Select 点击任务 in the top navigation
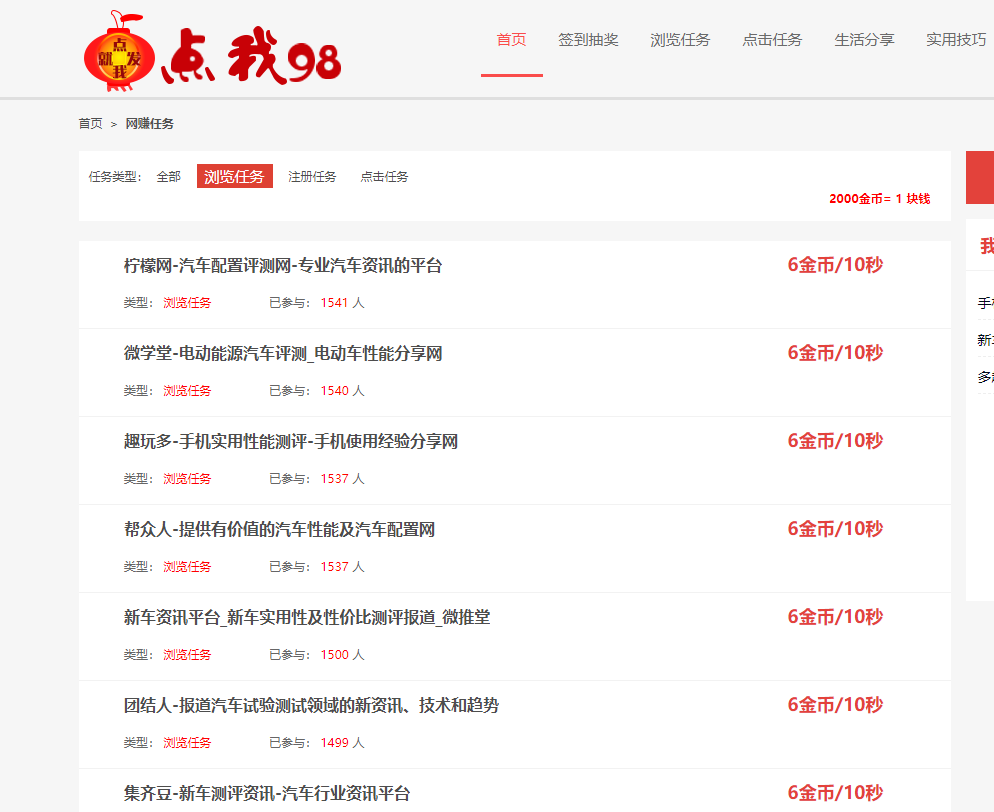Image resolution: width=994 pixels, height=812 pixels. pos(772,40)
